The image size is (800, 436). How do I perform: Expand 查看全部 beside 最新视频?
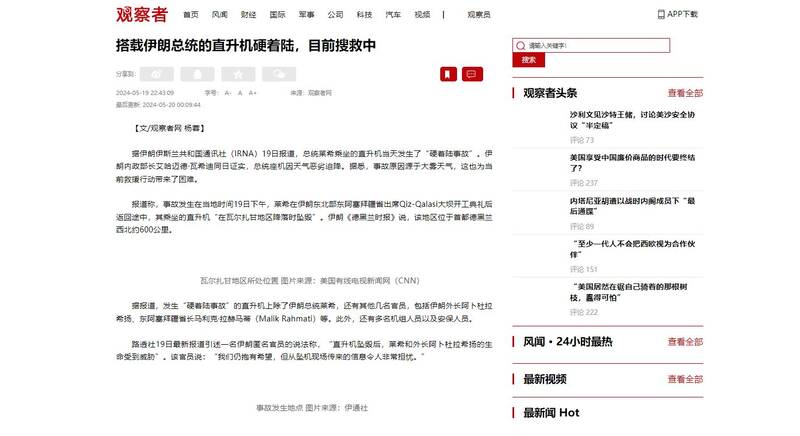685,379
